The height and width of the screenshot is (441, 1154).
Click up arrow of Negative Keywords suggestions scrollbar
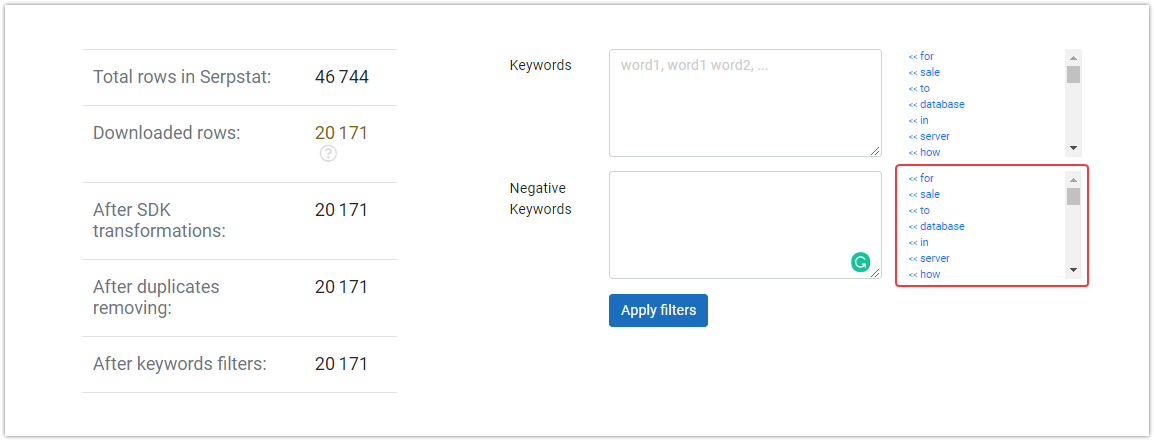pos(1073,180)
